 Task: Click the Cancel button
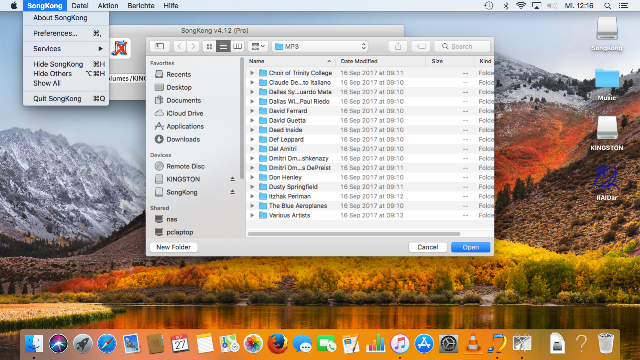click(427, 247)
